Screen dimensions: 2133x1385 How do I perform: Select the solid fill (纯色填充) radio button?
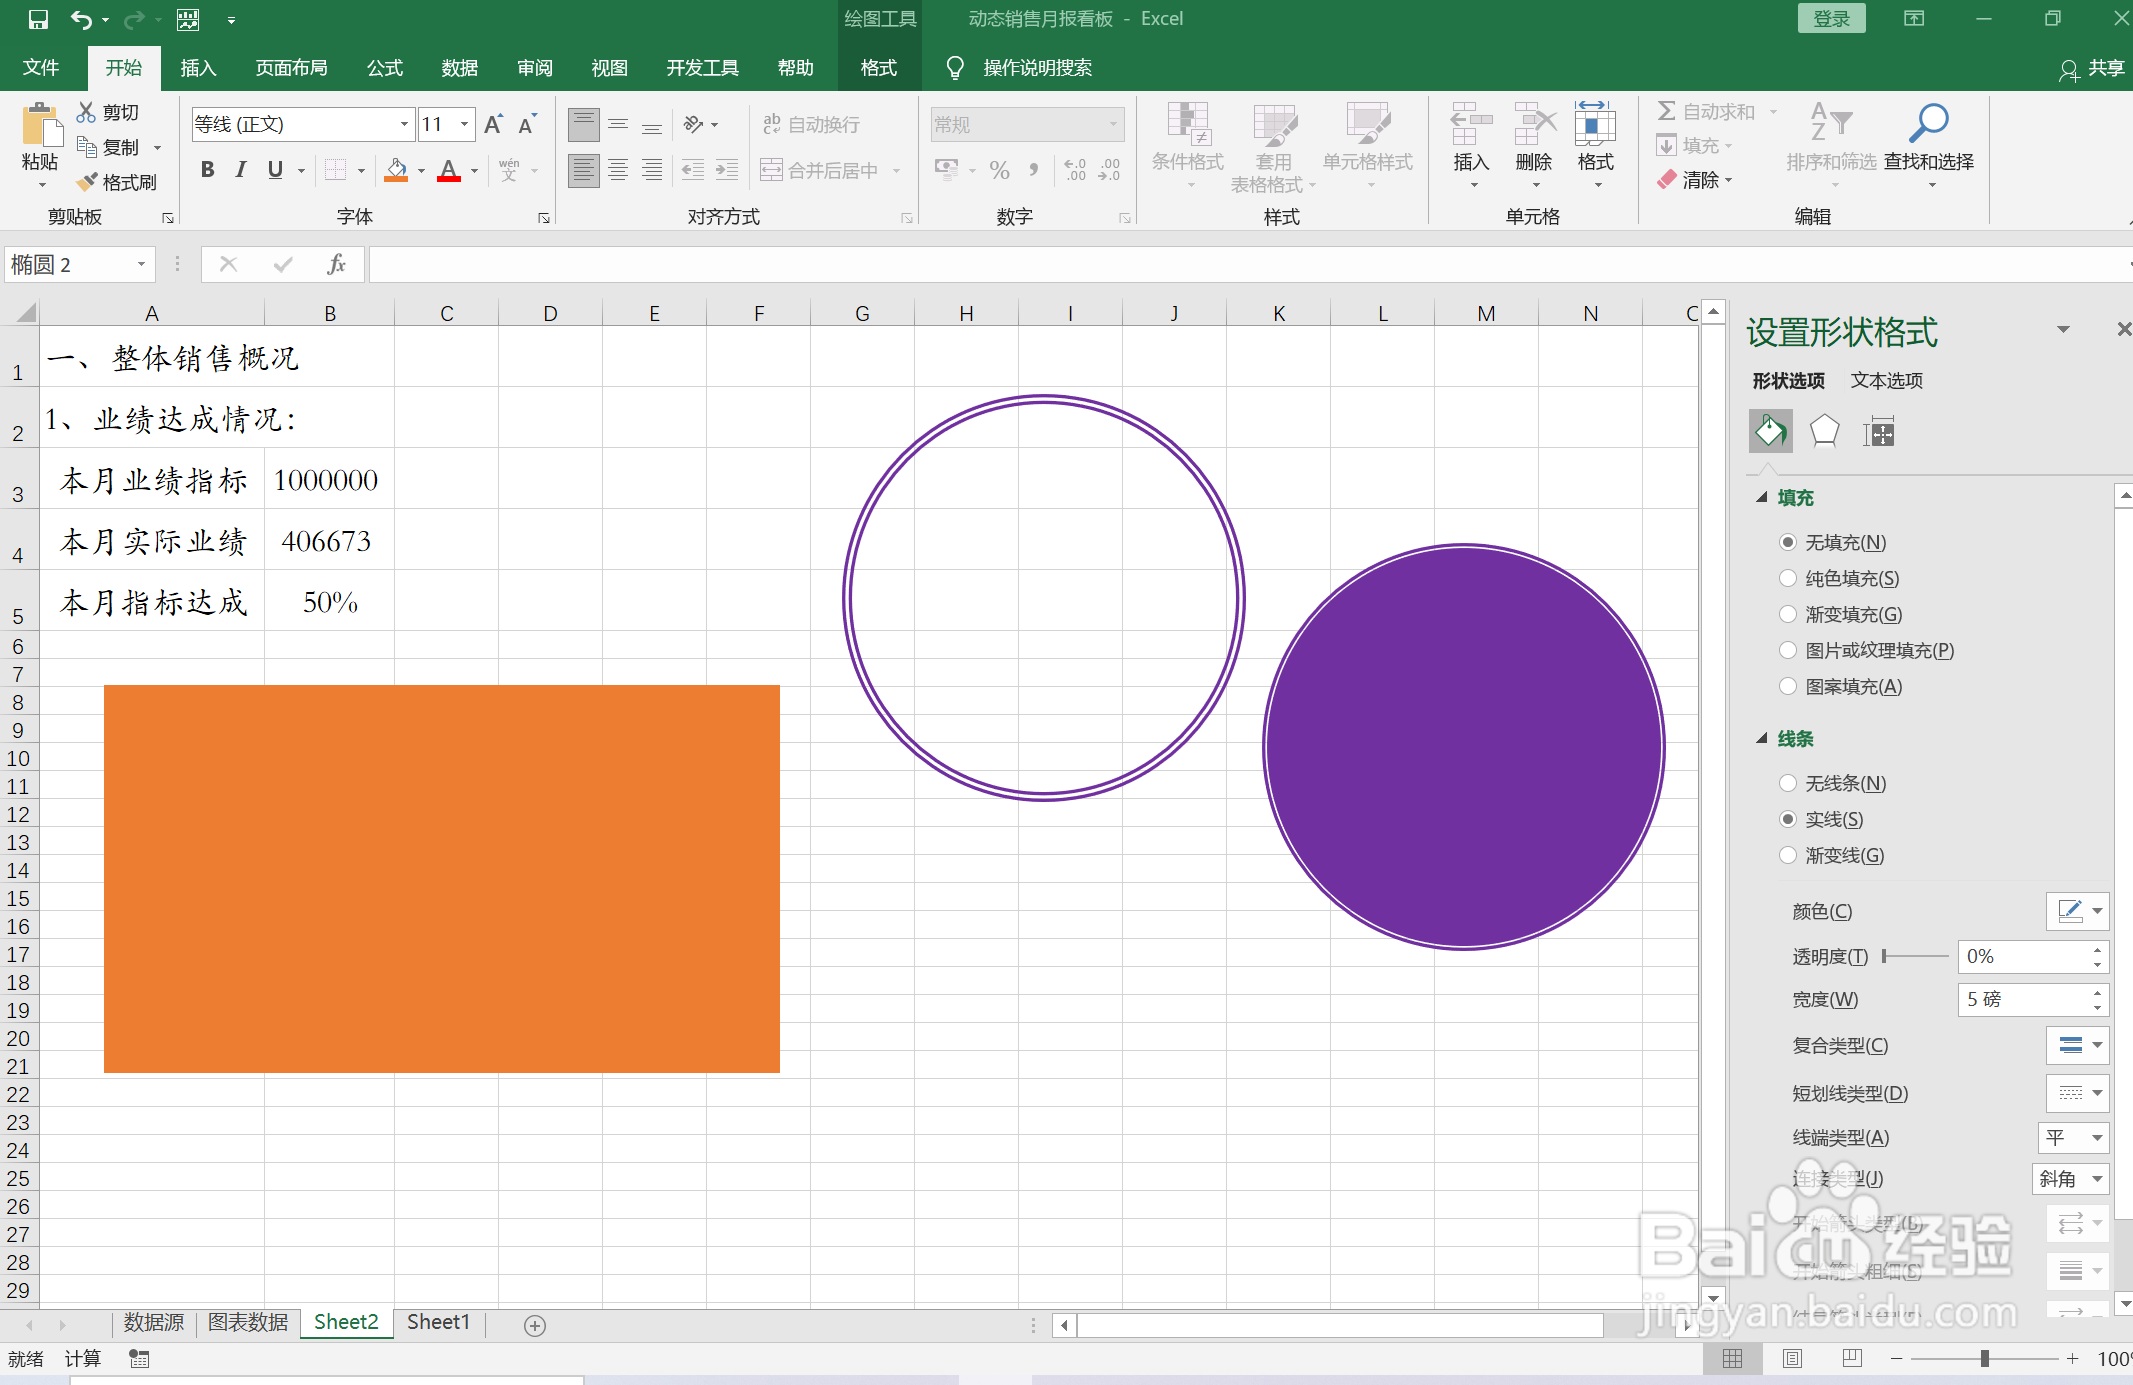pyautogui.click(x=1788, y=578)
